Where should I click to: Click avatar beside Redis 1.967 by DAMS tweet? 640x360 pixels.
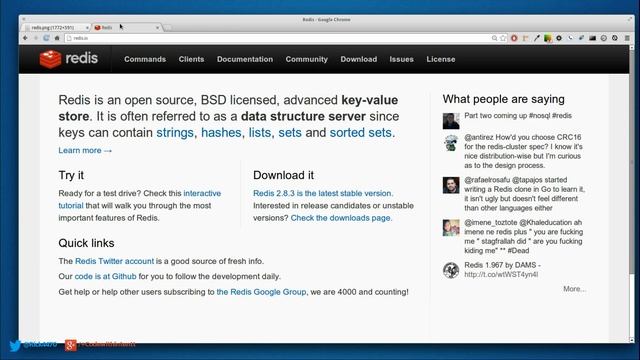pyautogui.click(x=451, y=270)
